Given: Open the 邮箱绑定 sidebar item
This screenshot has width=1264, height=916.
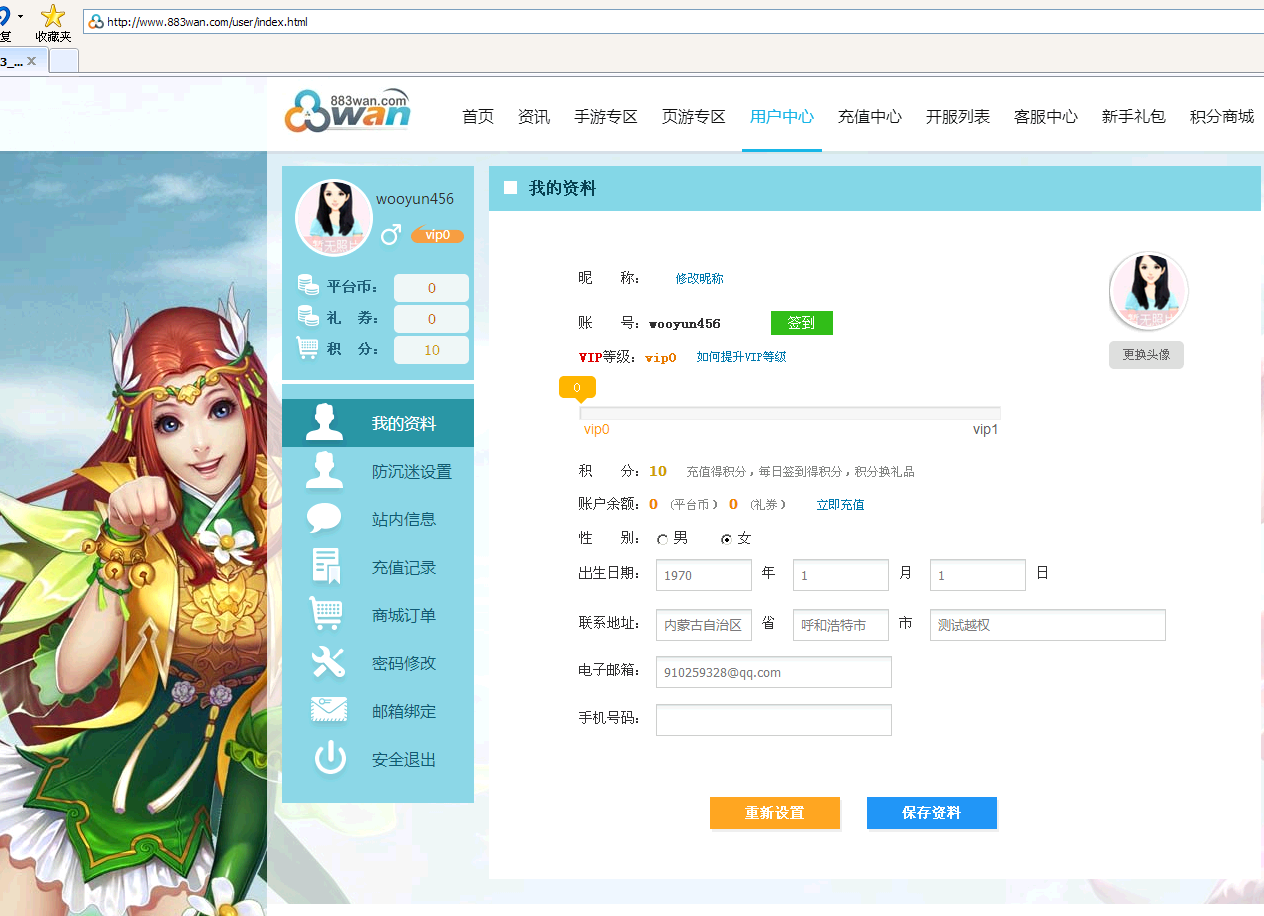Looking at the screenshot, I should (x=378, y=711).
